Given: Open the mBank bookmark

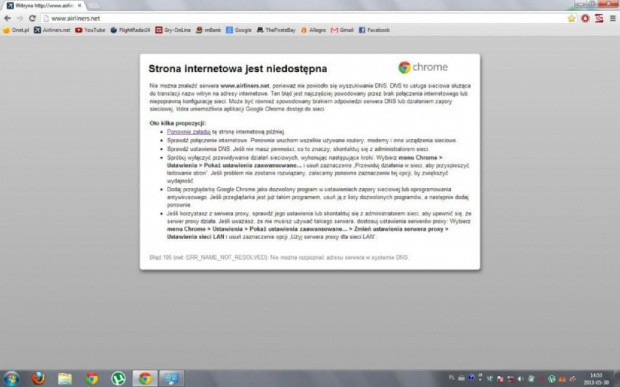Looking at the screenshot, I should (208, 30).
